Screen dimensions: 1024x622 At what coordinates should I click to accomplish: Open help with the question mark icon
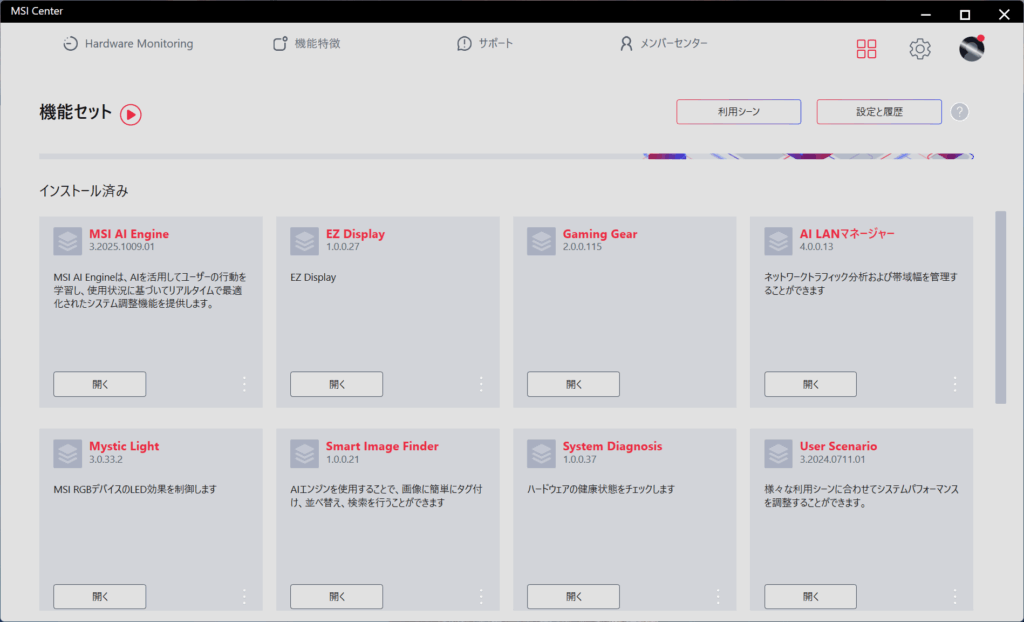pyautogui.click(x=959, y=112)
